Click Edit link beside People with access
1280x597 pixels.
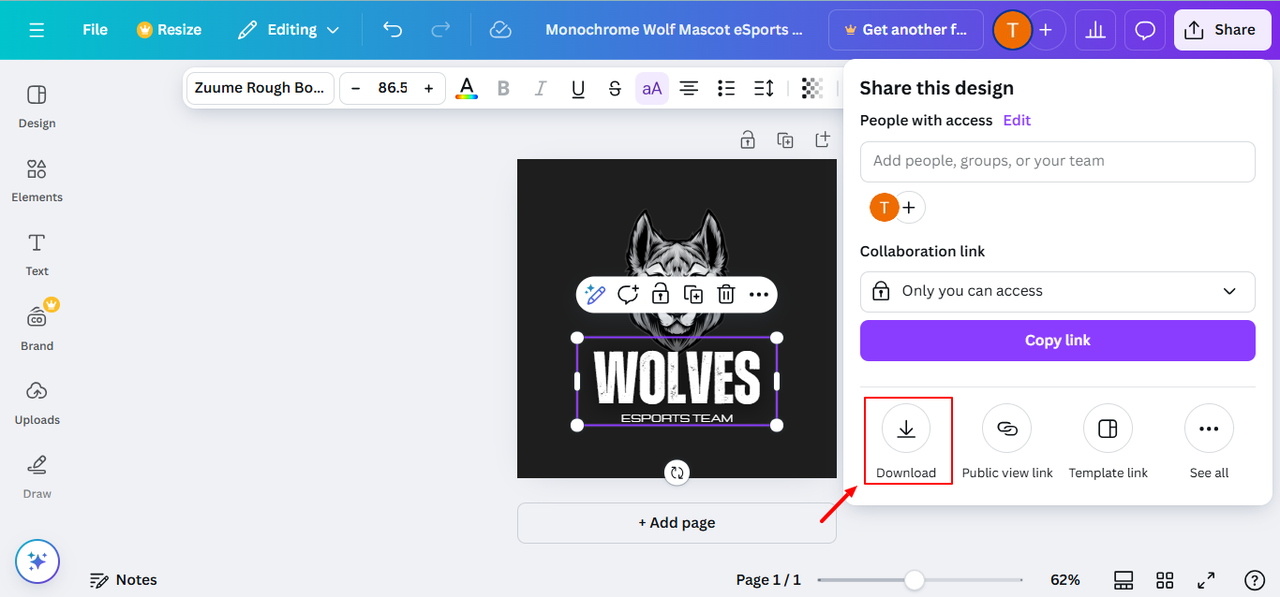[x=1017, y=120]
